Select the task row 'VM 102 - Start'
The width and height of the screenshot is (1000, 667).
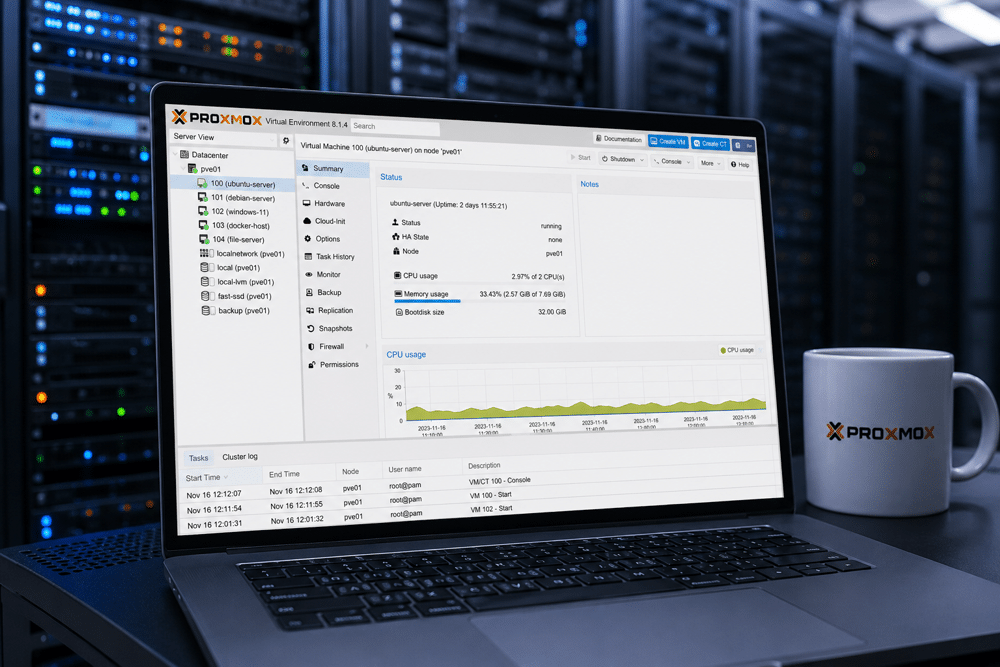coord(482,513)
